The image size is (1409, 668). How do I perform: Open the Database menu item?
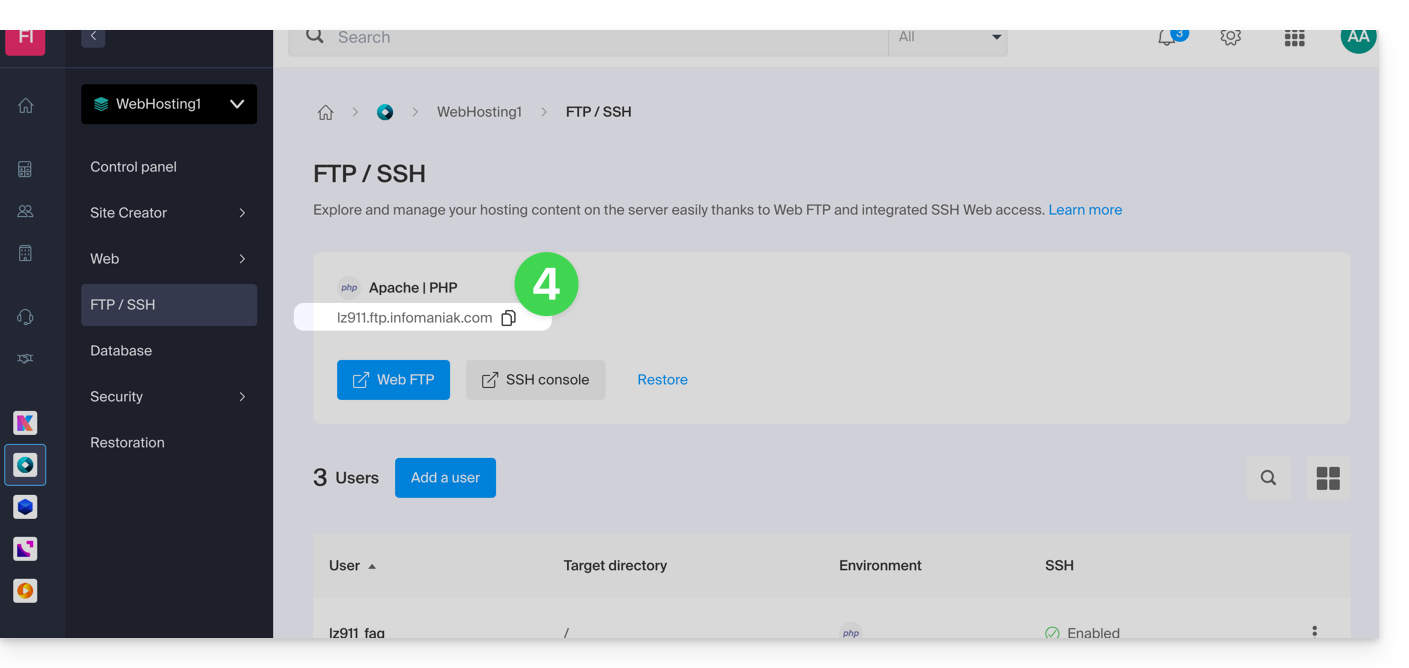click(121, 351)
